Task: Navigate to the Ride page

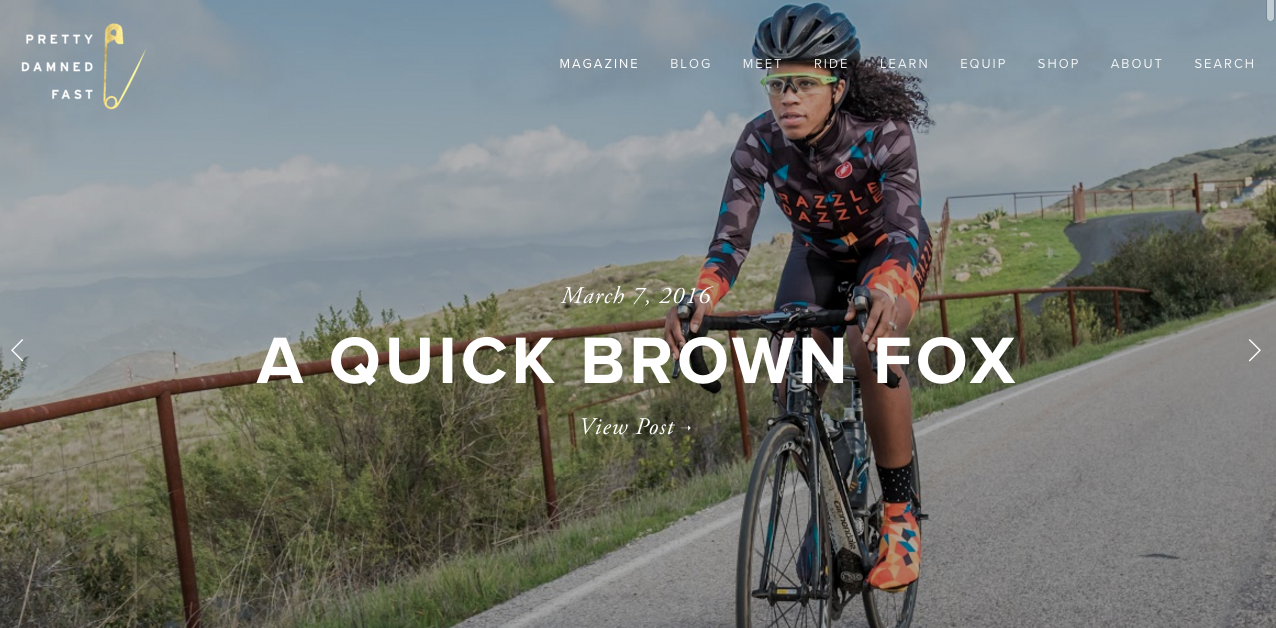Action: pos(831,64)
